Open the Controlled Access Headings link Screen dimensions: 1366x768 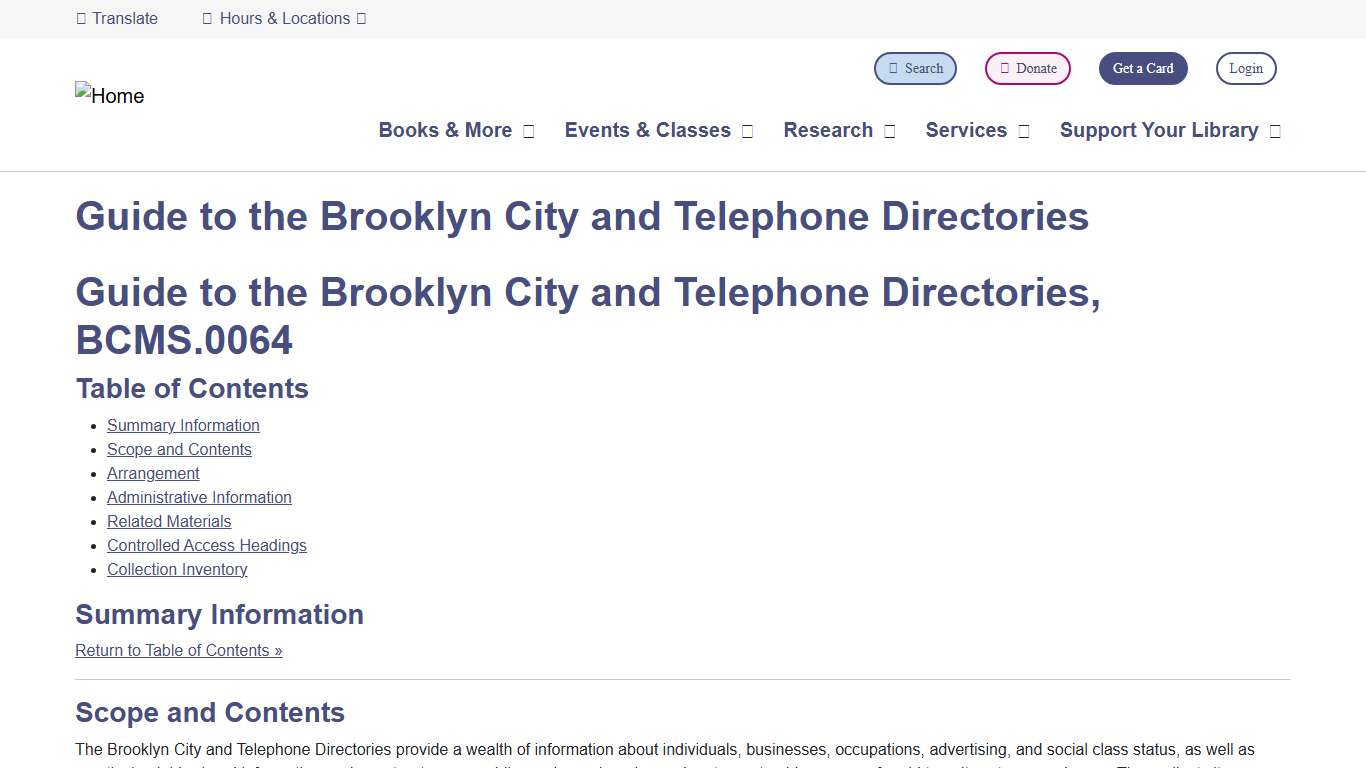point(207,545)
